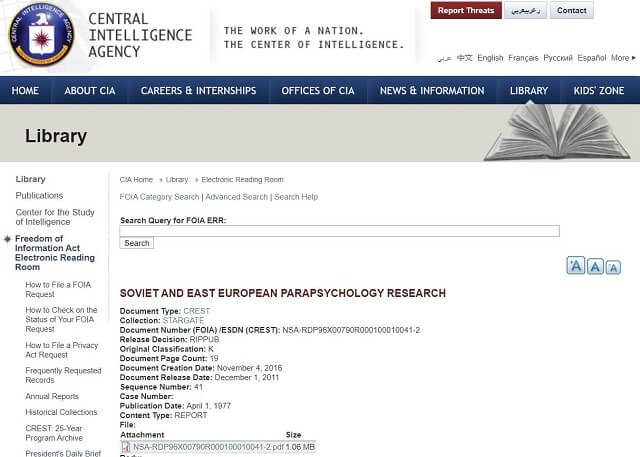This screenshot has height=457, width=640.
Task: Open How to Check FOIA Request Status
Action: [61, 319]
